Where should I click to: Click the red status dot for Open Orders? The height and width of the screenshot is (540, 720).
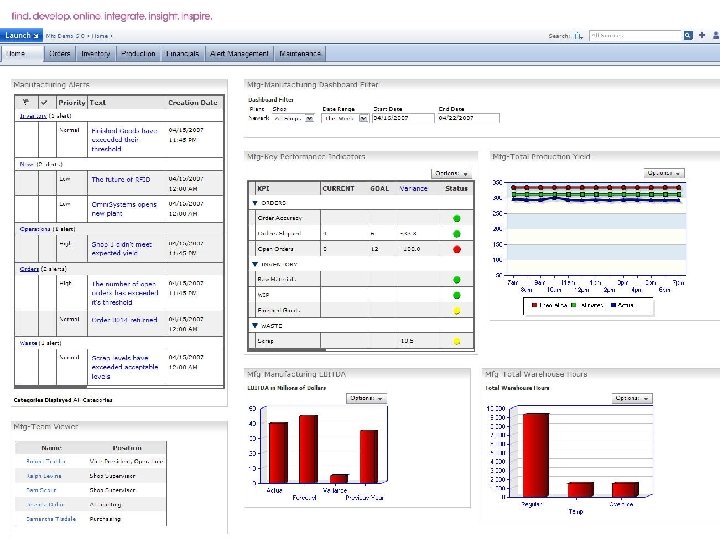click(456, 249)
